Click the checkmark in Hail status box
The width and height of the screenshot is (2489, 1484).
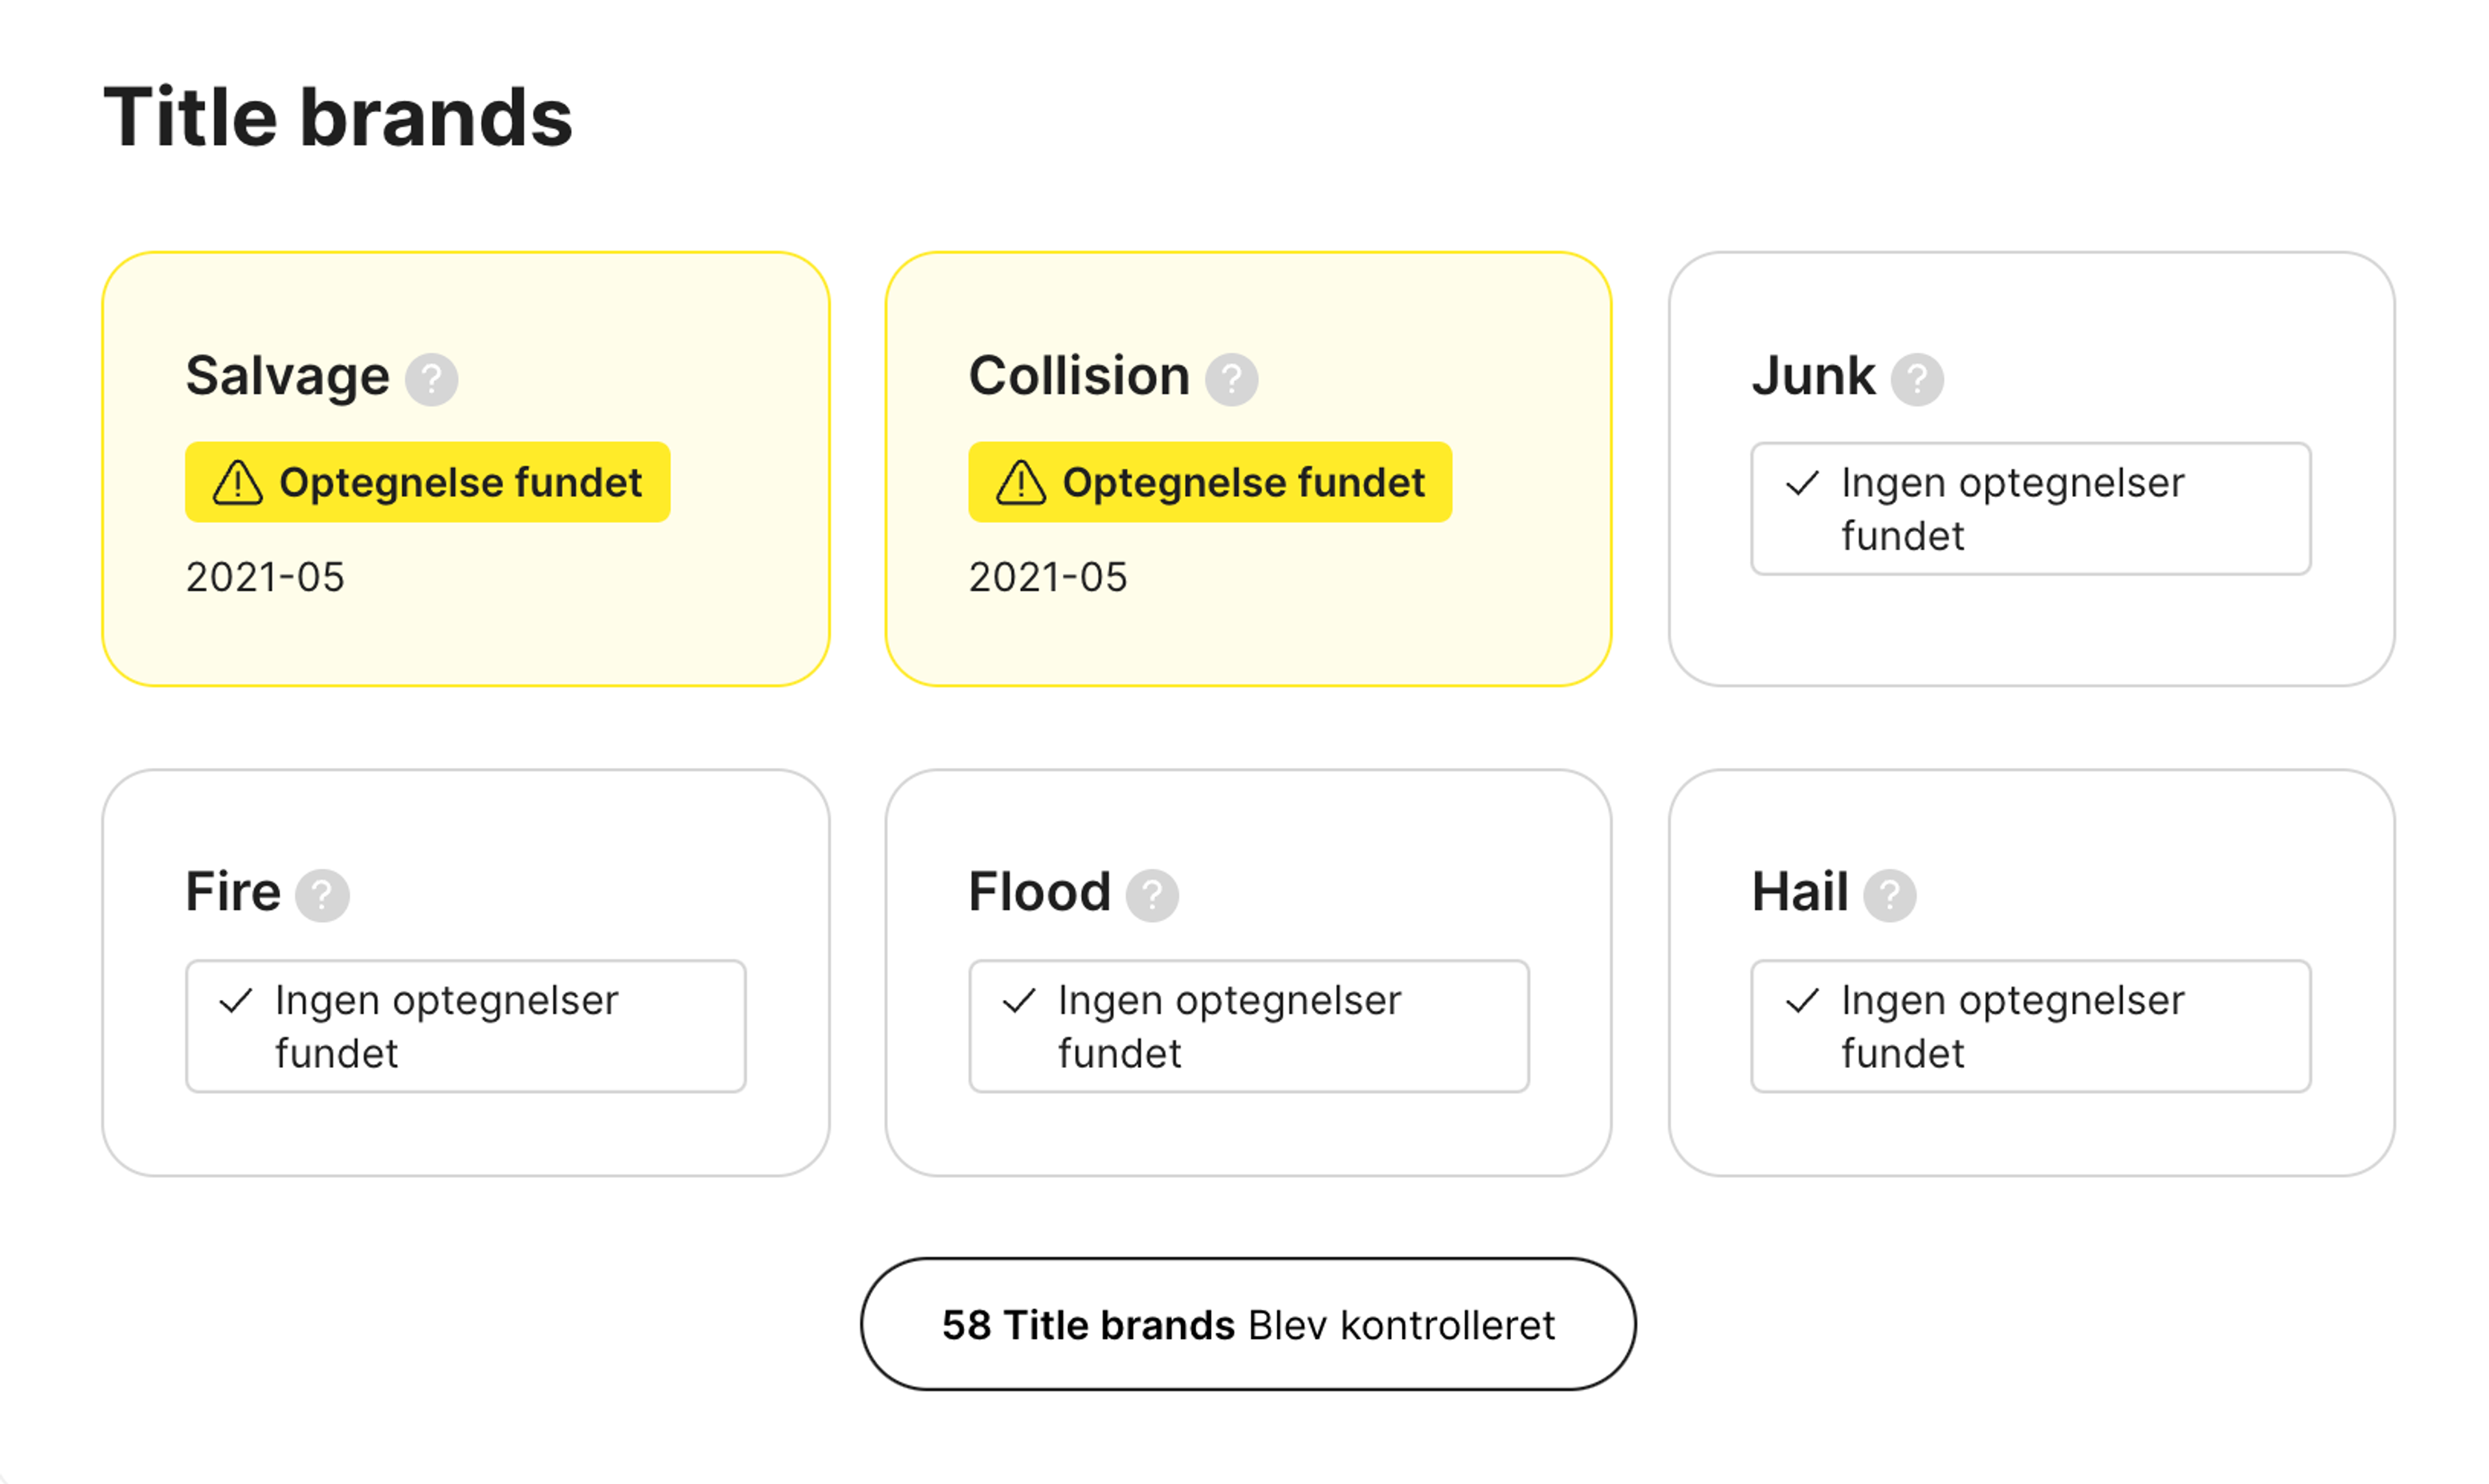click(x=1802, y=1000)
